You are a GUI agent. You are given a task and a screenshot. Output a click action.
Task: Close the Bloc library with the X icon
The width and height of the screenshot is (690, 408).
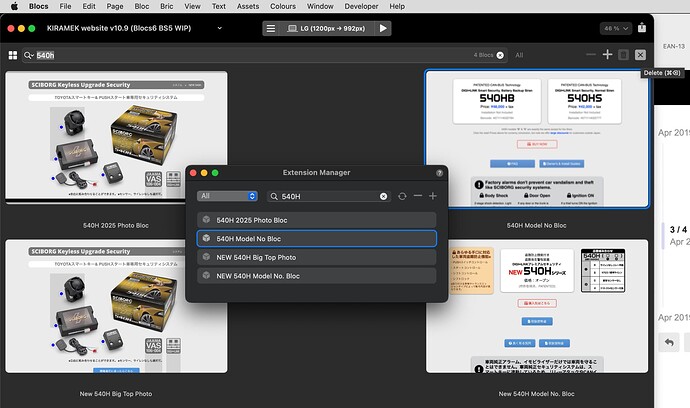[640, 55]
